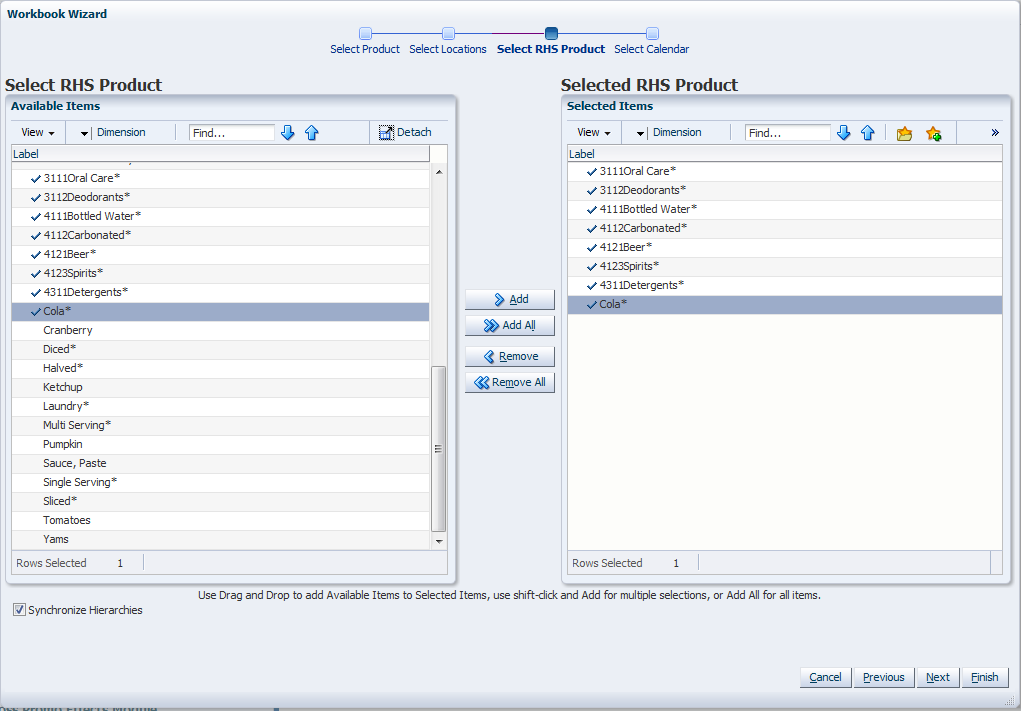Open Dimension dropdown in Selected Items
1021x711 pixels.
669,132
